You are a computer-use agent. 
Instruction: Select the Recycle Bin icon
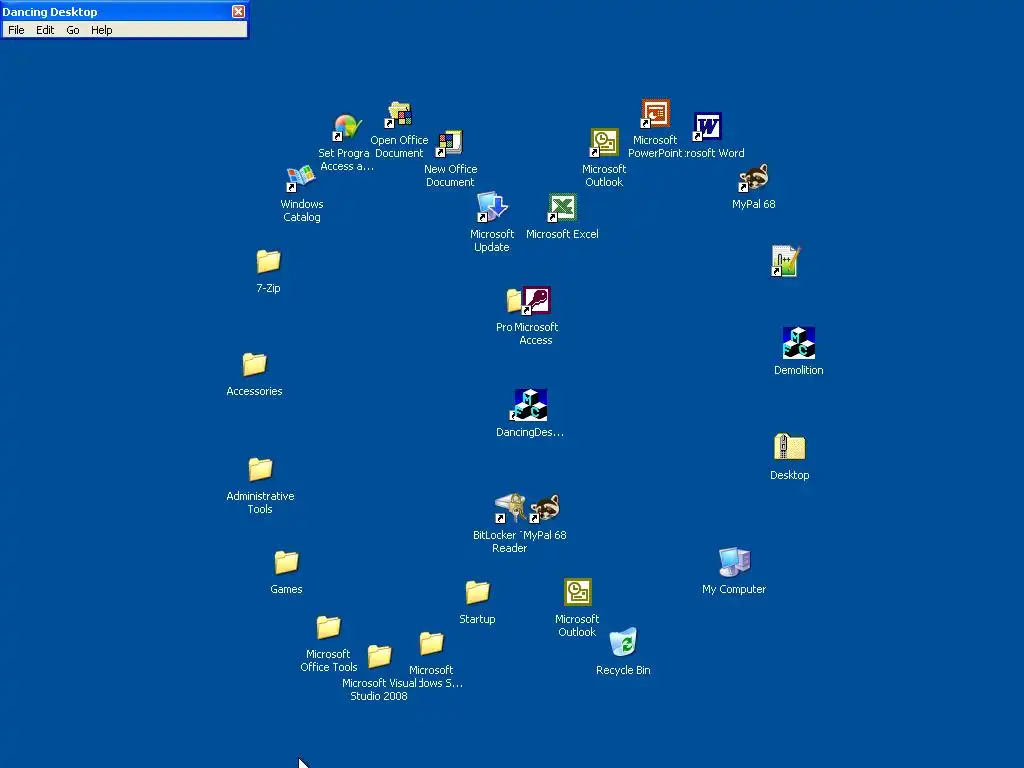pyautogui.click(x=623, y=643)
